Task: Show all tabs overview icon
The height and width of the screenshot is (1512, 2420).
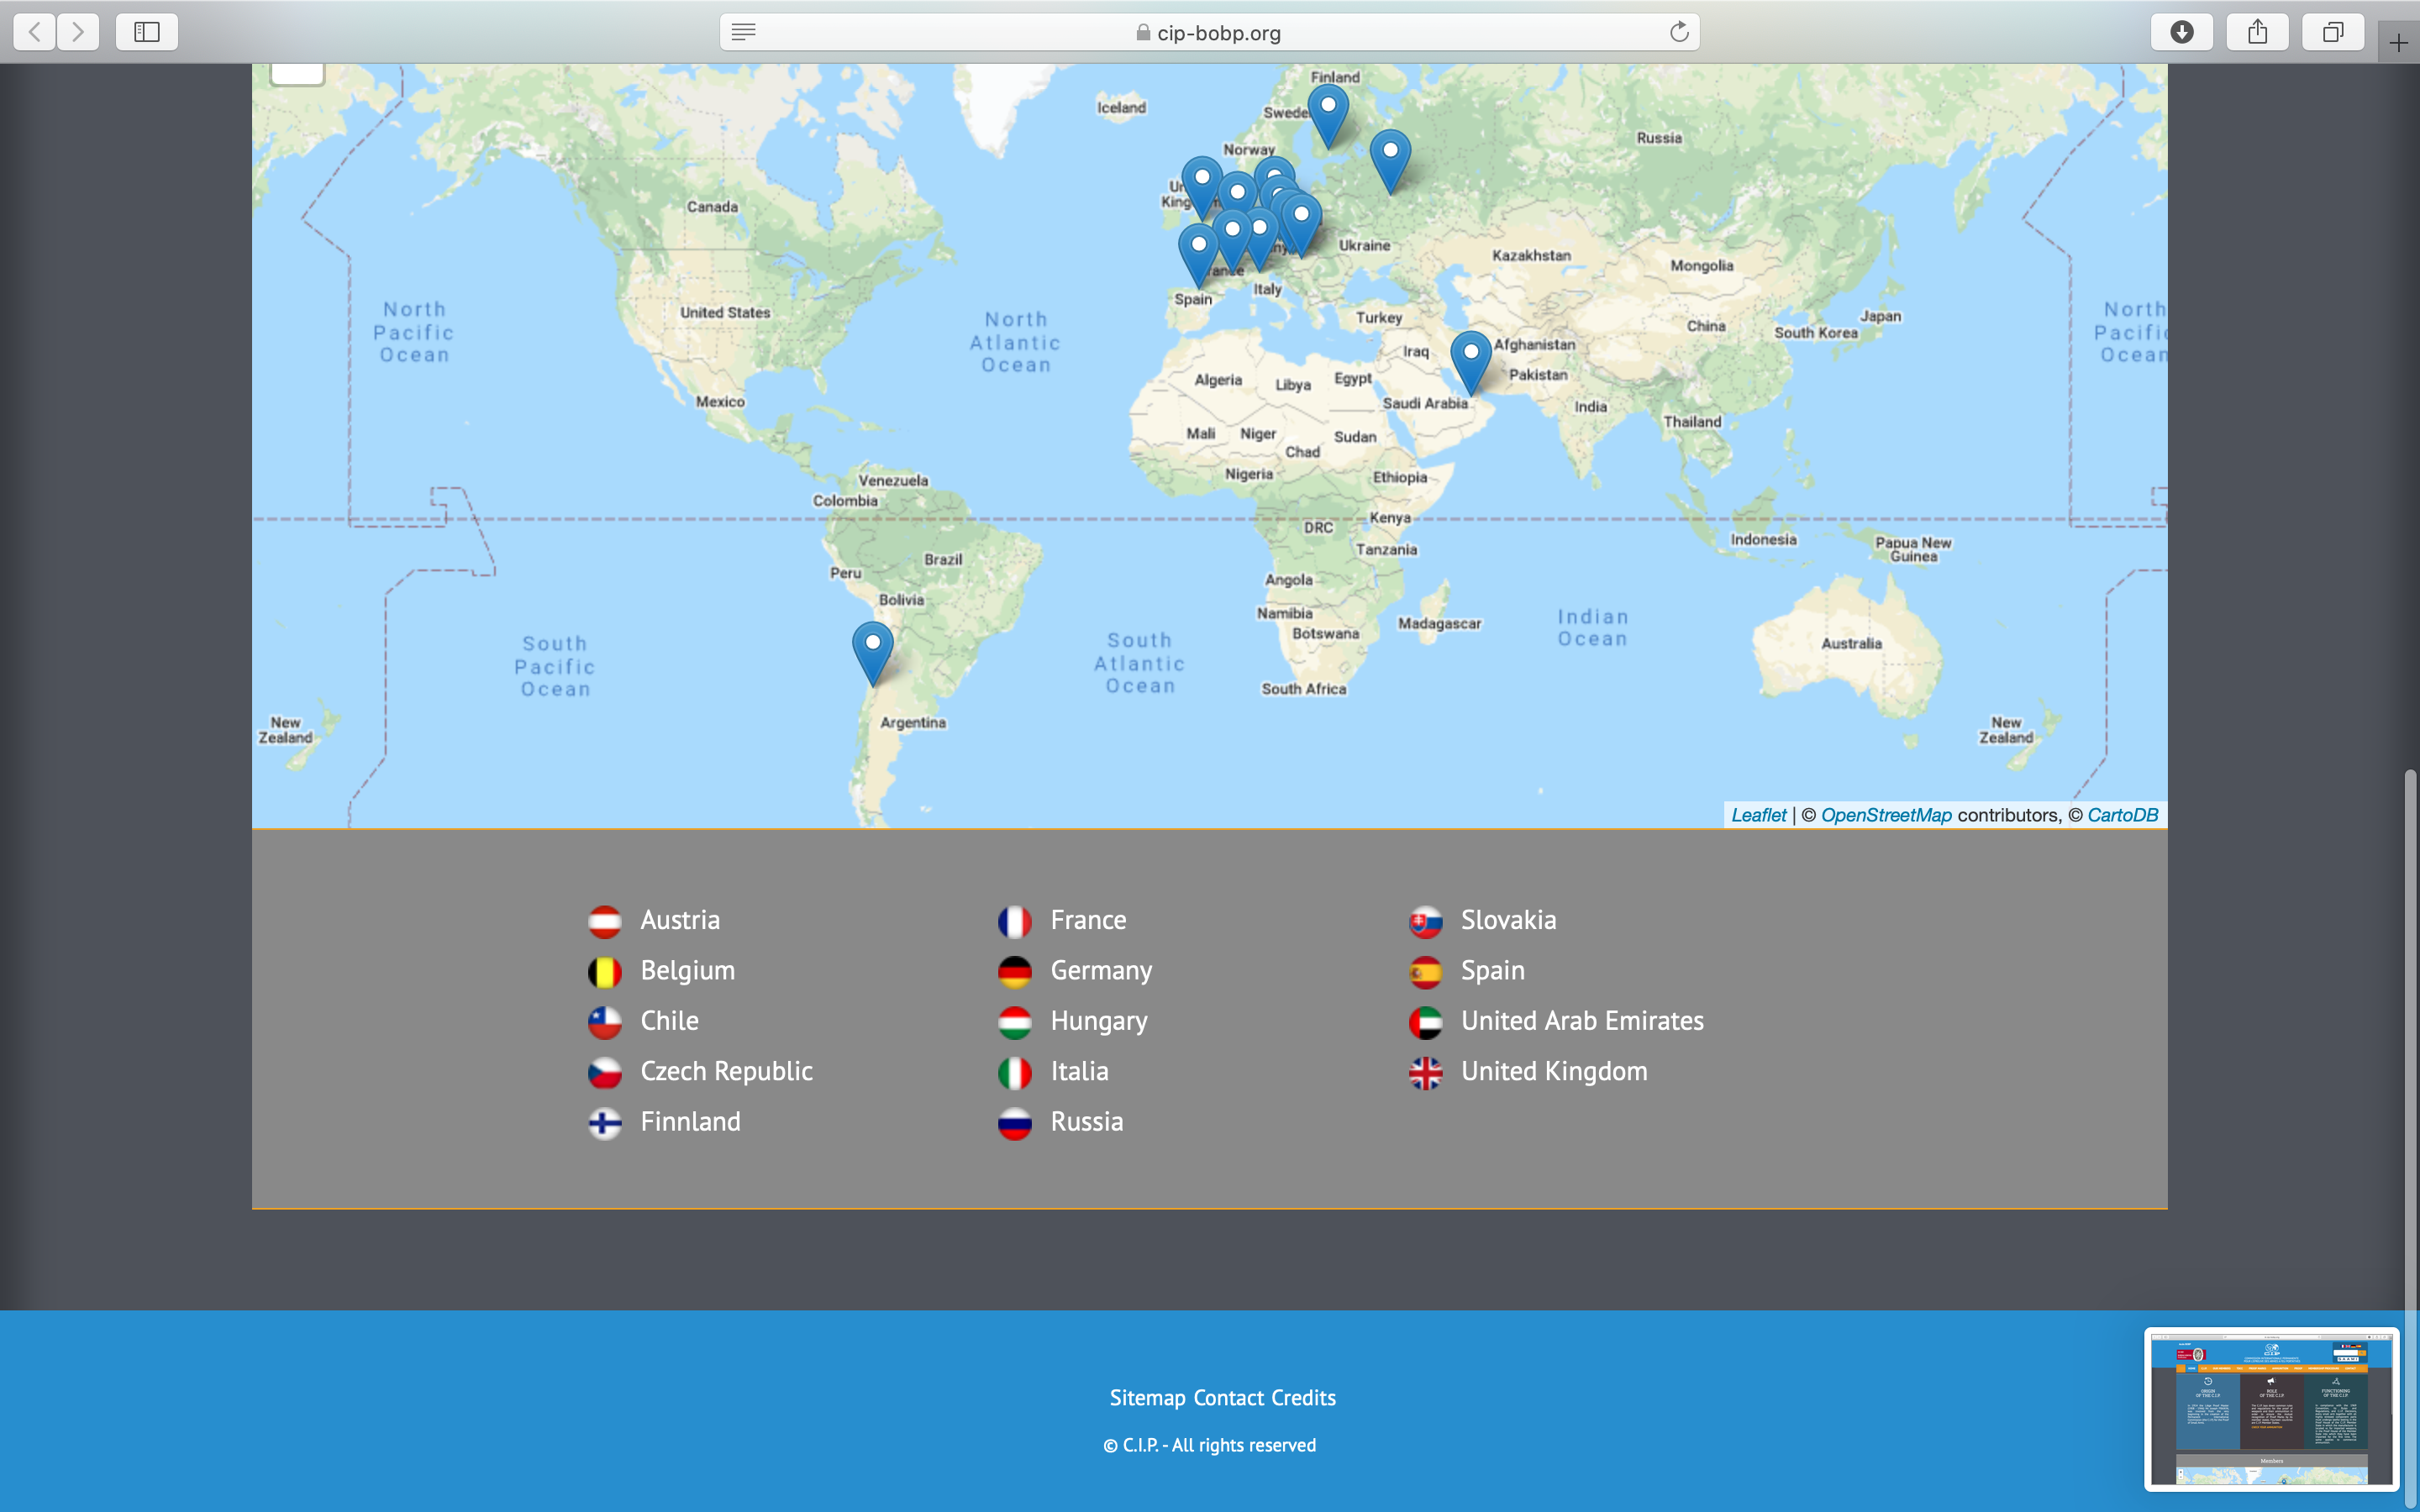Action: point(2332,32)
